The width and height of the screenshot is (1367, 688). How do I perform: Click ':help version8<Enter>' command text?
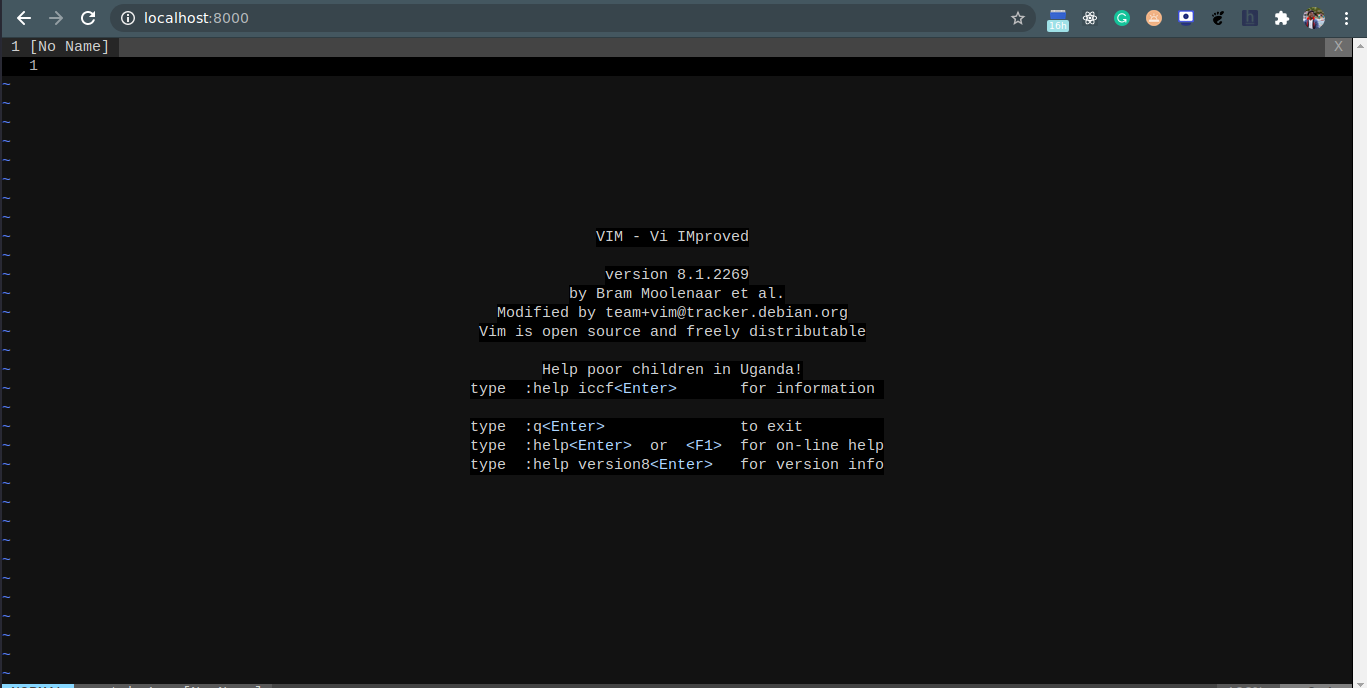coord(618,465)
